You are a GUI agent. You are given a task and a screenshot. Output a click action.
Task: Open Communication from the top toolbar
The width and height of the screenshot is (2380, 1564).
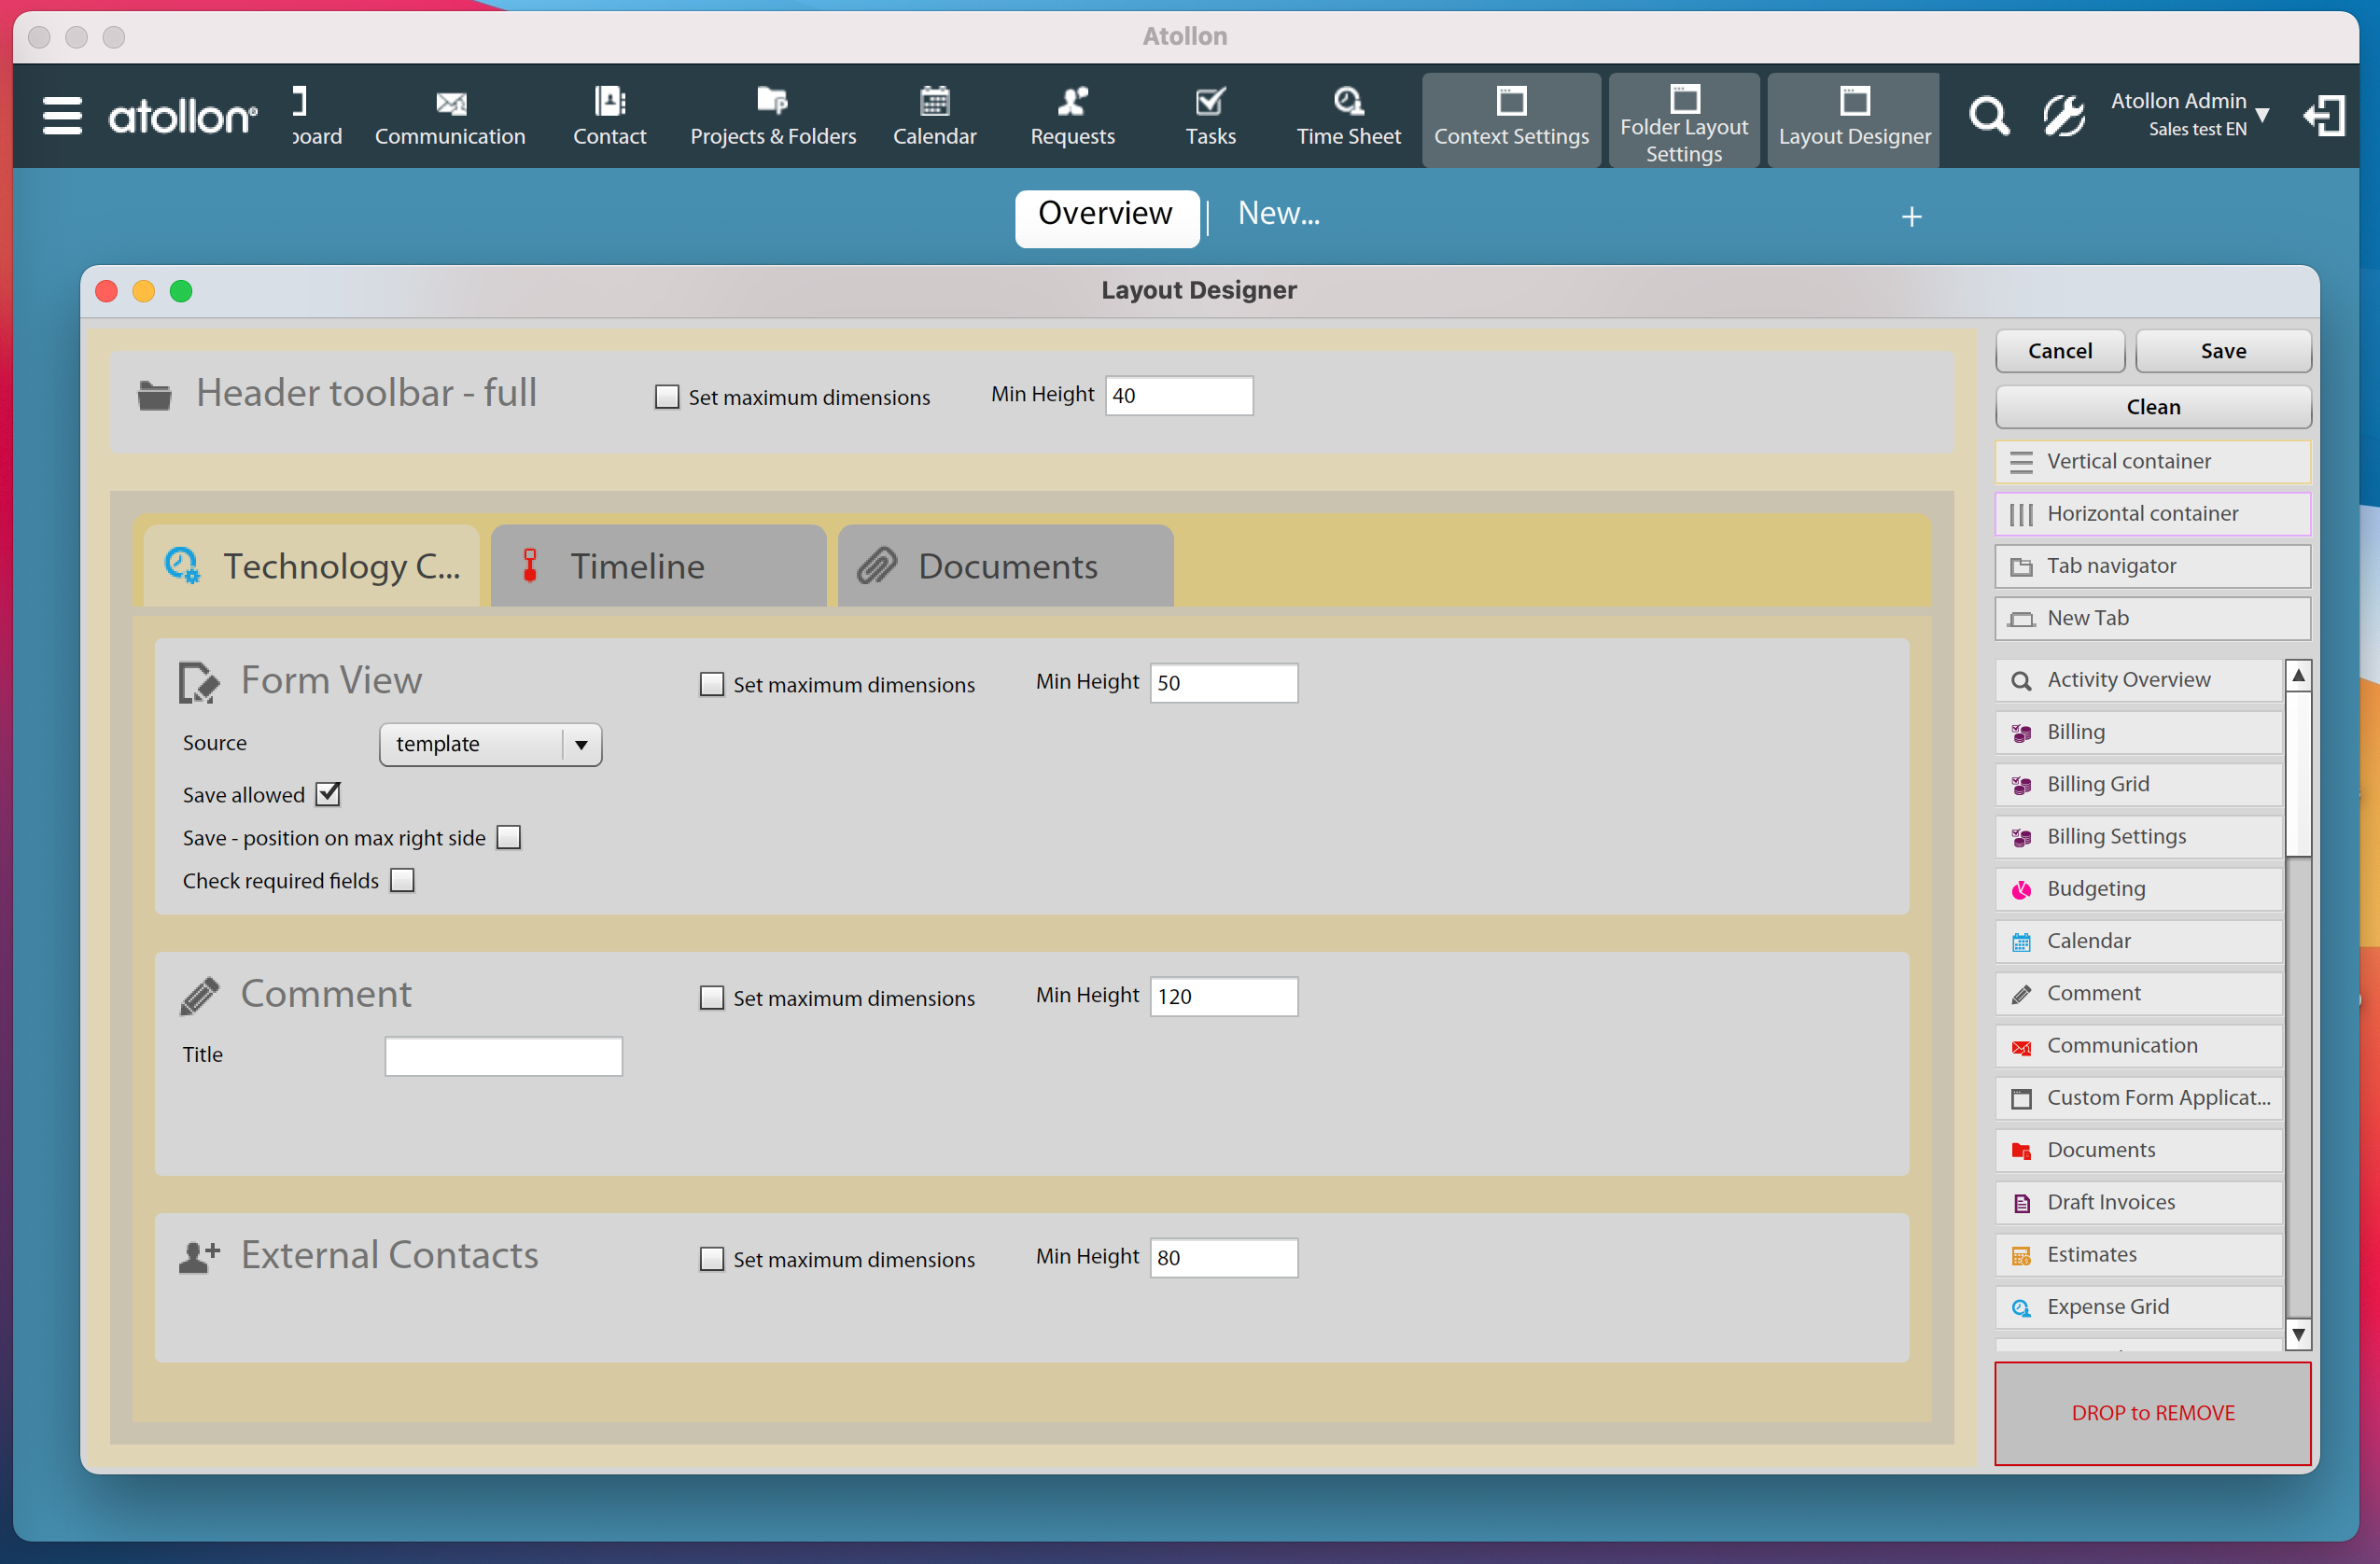(x=450, y=117)
